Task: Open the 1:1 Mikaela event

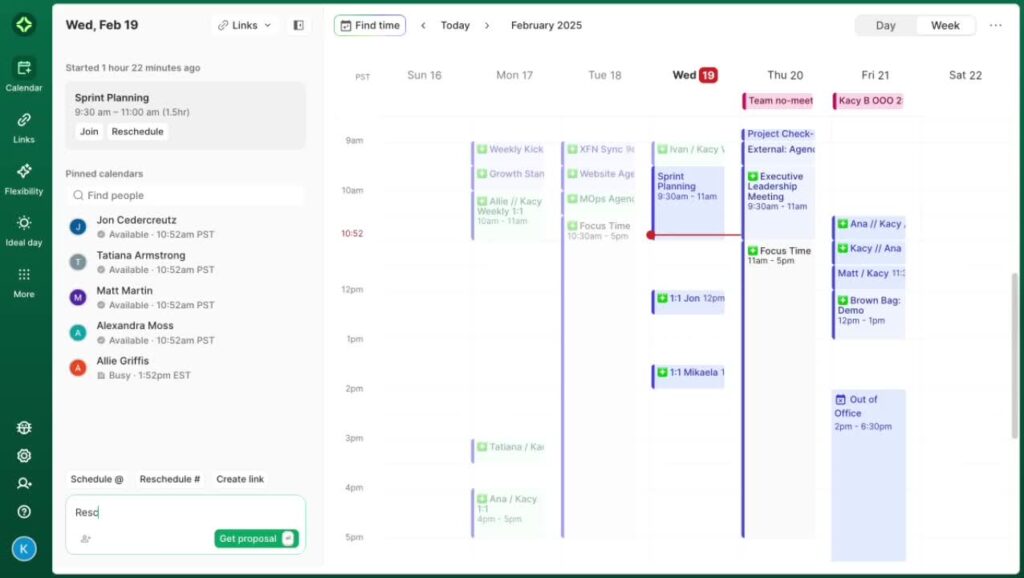Action: (x=688, y=376)
